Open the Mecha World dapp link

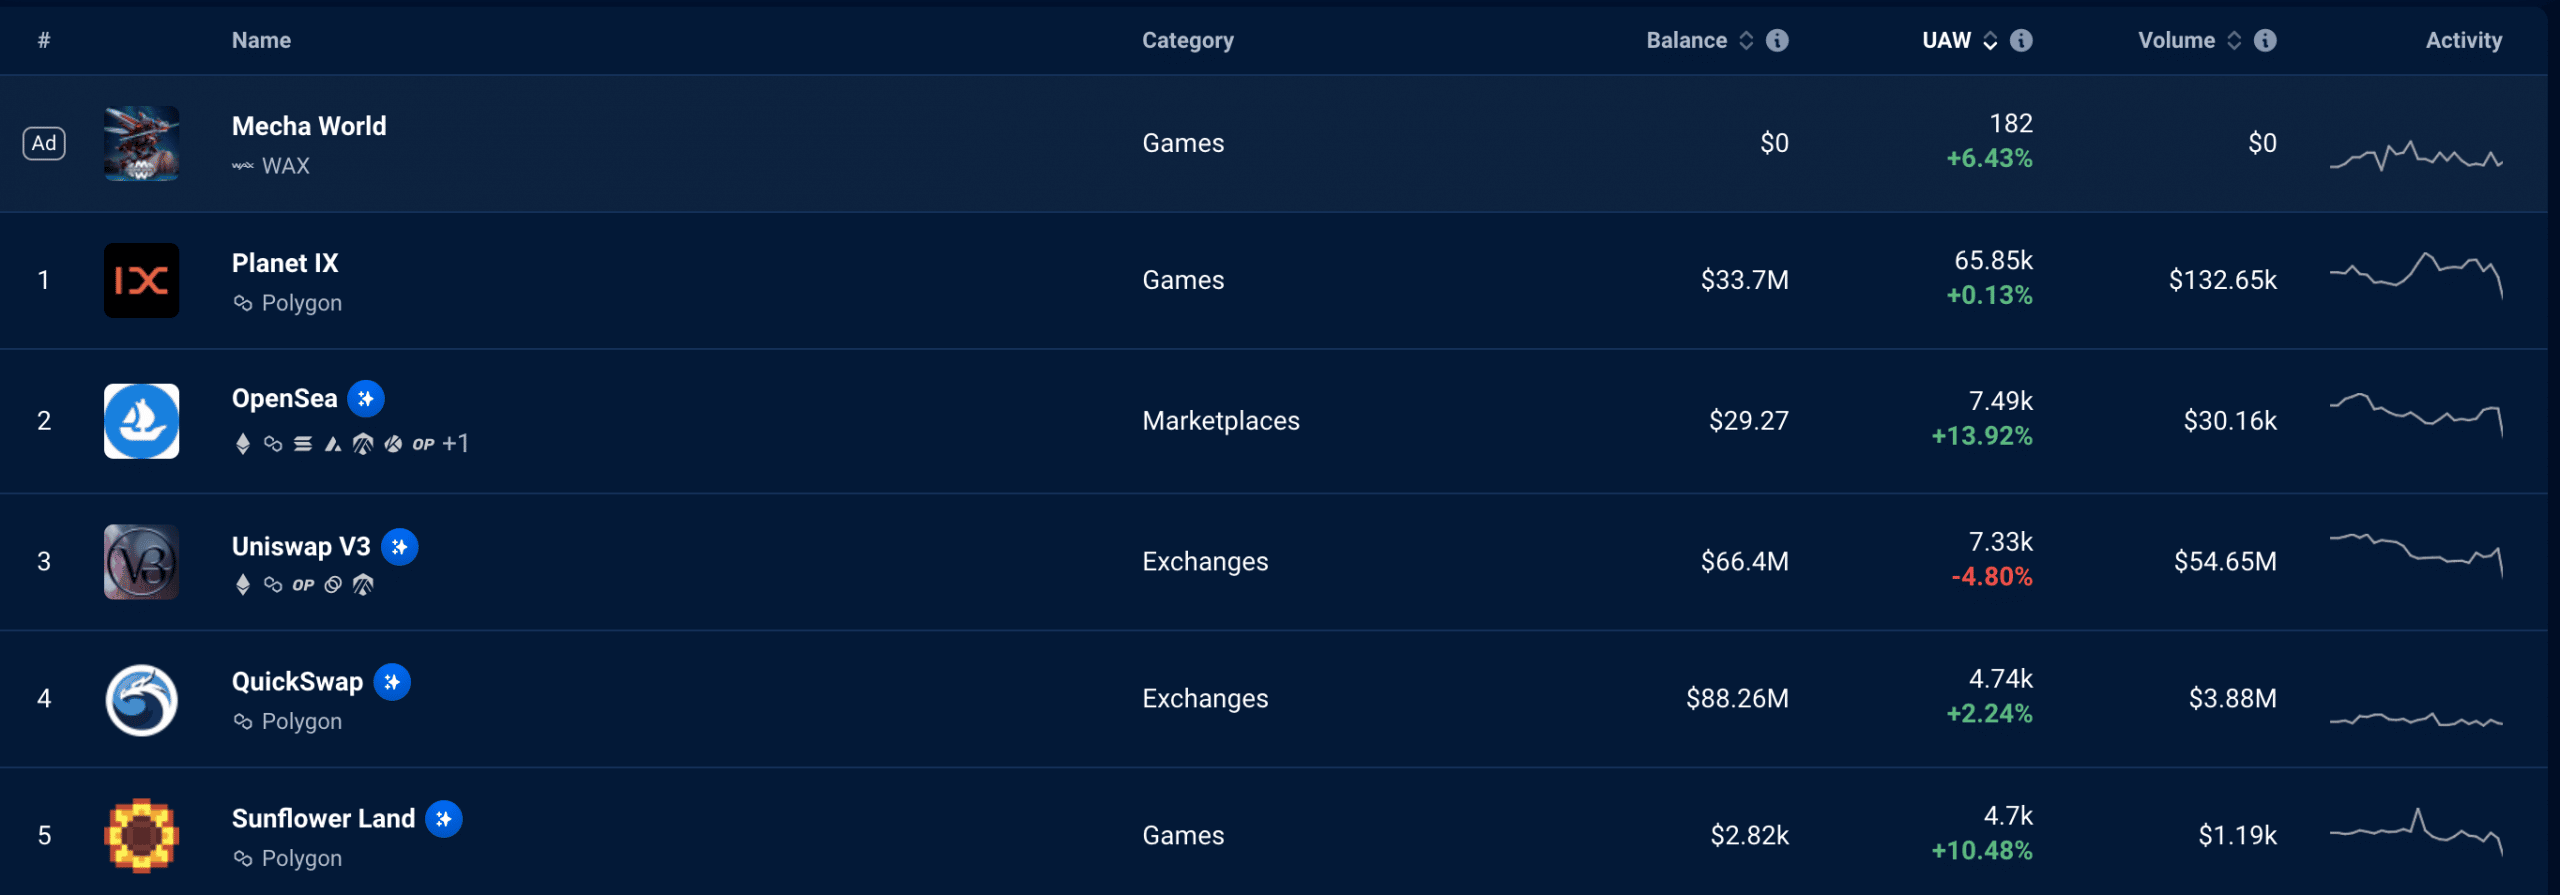[309, 126]
